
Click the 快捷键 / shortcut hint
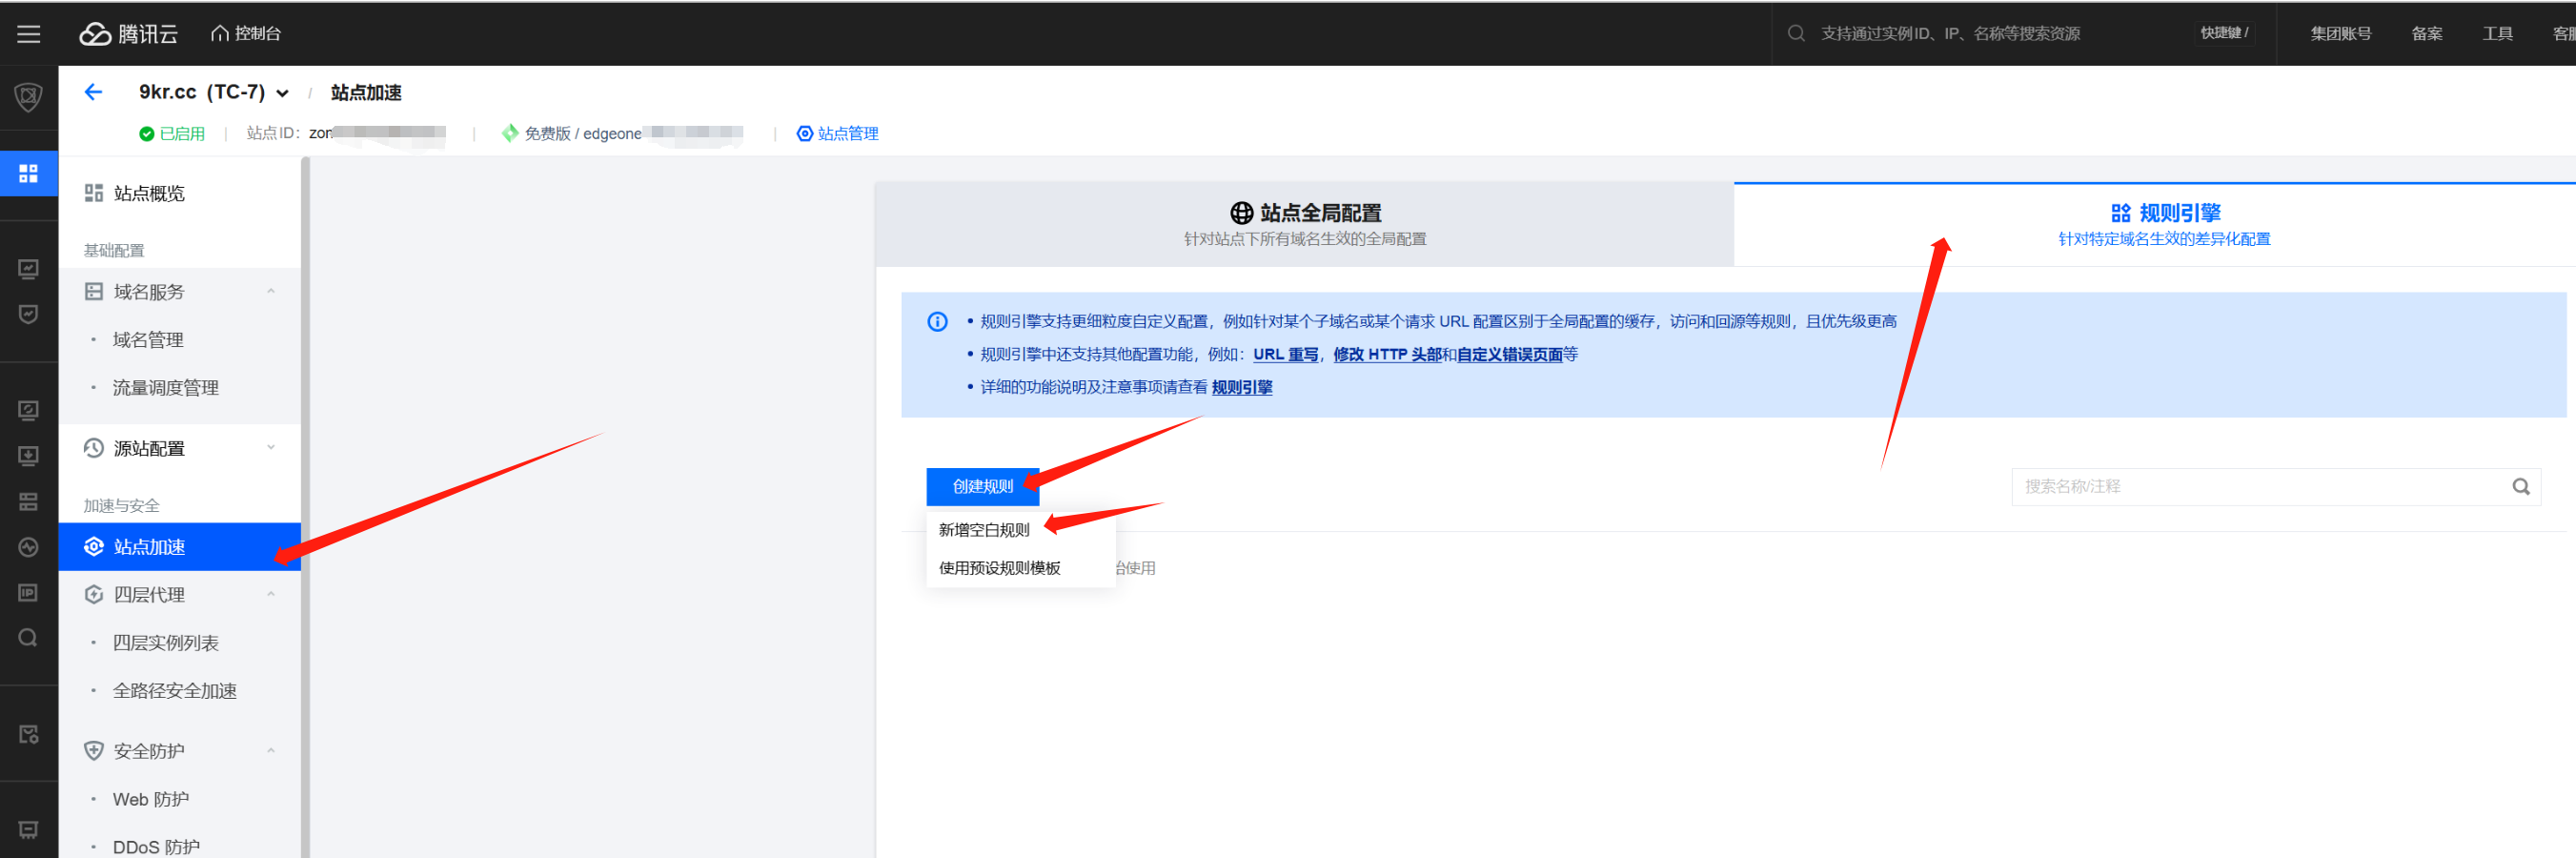[2224, 34]
